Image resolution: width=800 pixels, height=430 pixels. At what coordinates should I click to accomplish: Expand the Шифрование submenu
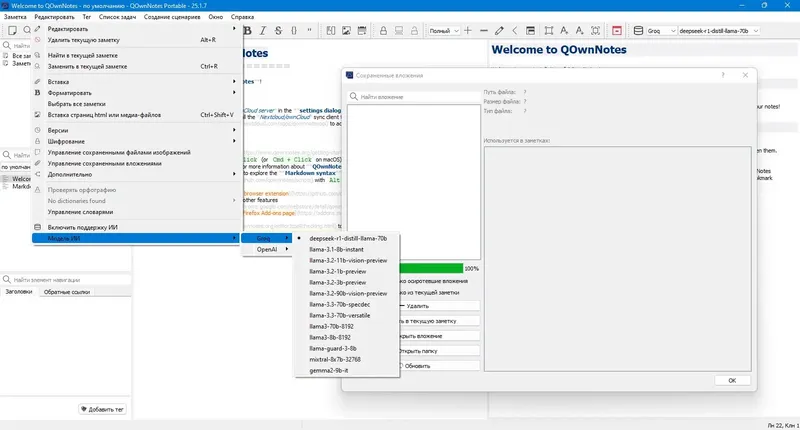tap(136, 141)
